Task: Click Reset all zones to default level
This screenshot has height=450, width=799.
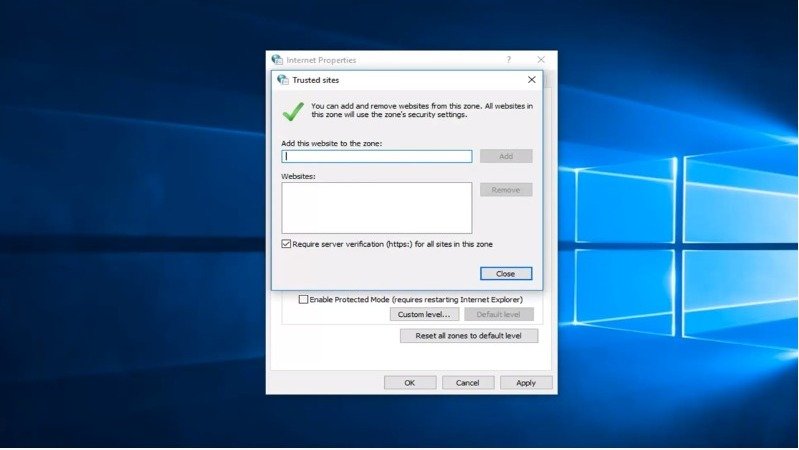Action: tap(468, 336)
